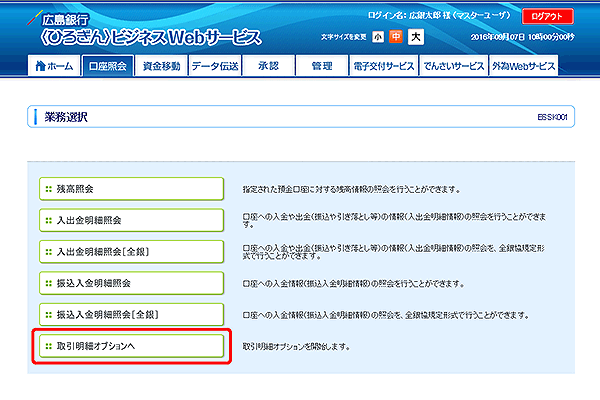600x400 pixels.
Task: Choose the 振込入金明細照会[全銀] button
Action: pyautogui.click(x=128, y=314)
